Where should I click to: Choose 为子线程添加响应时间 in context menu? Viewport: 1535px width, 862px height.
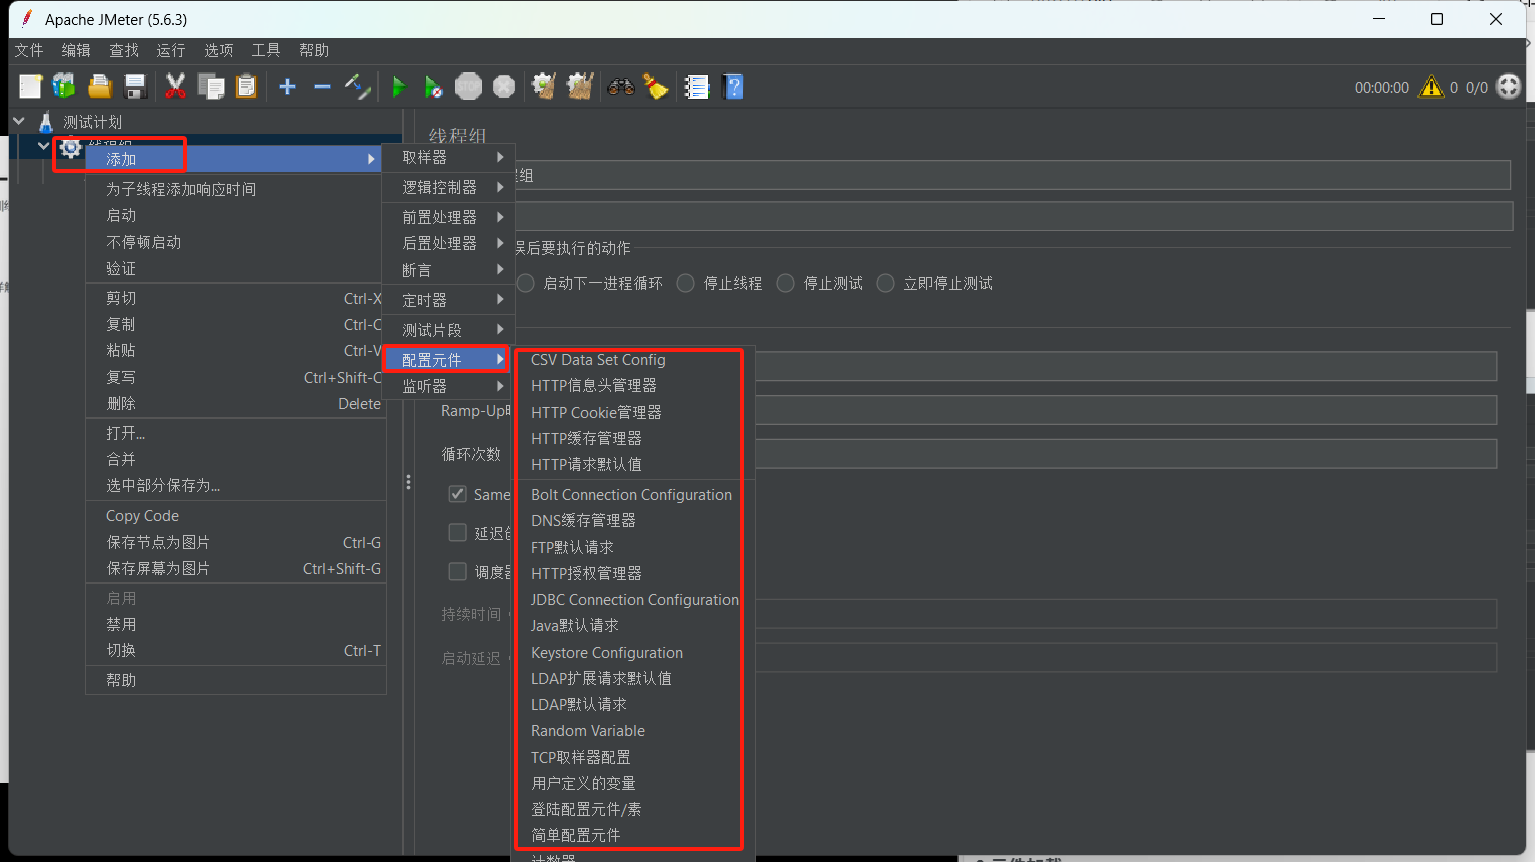(x=236, y=189)
